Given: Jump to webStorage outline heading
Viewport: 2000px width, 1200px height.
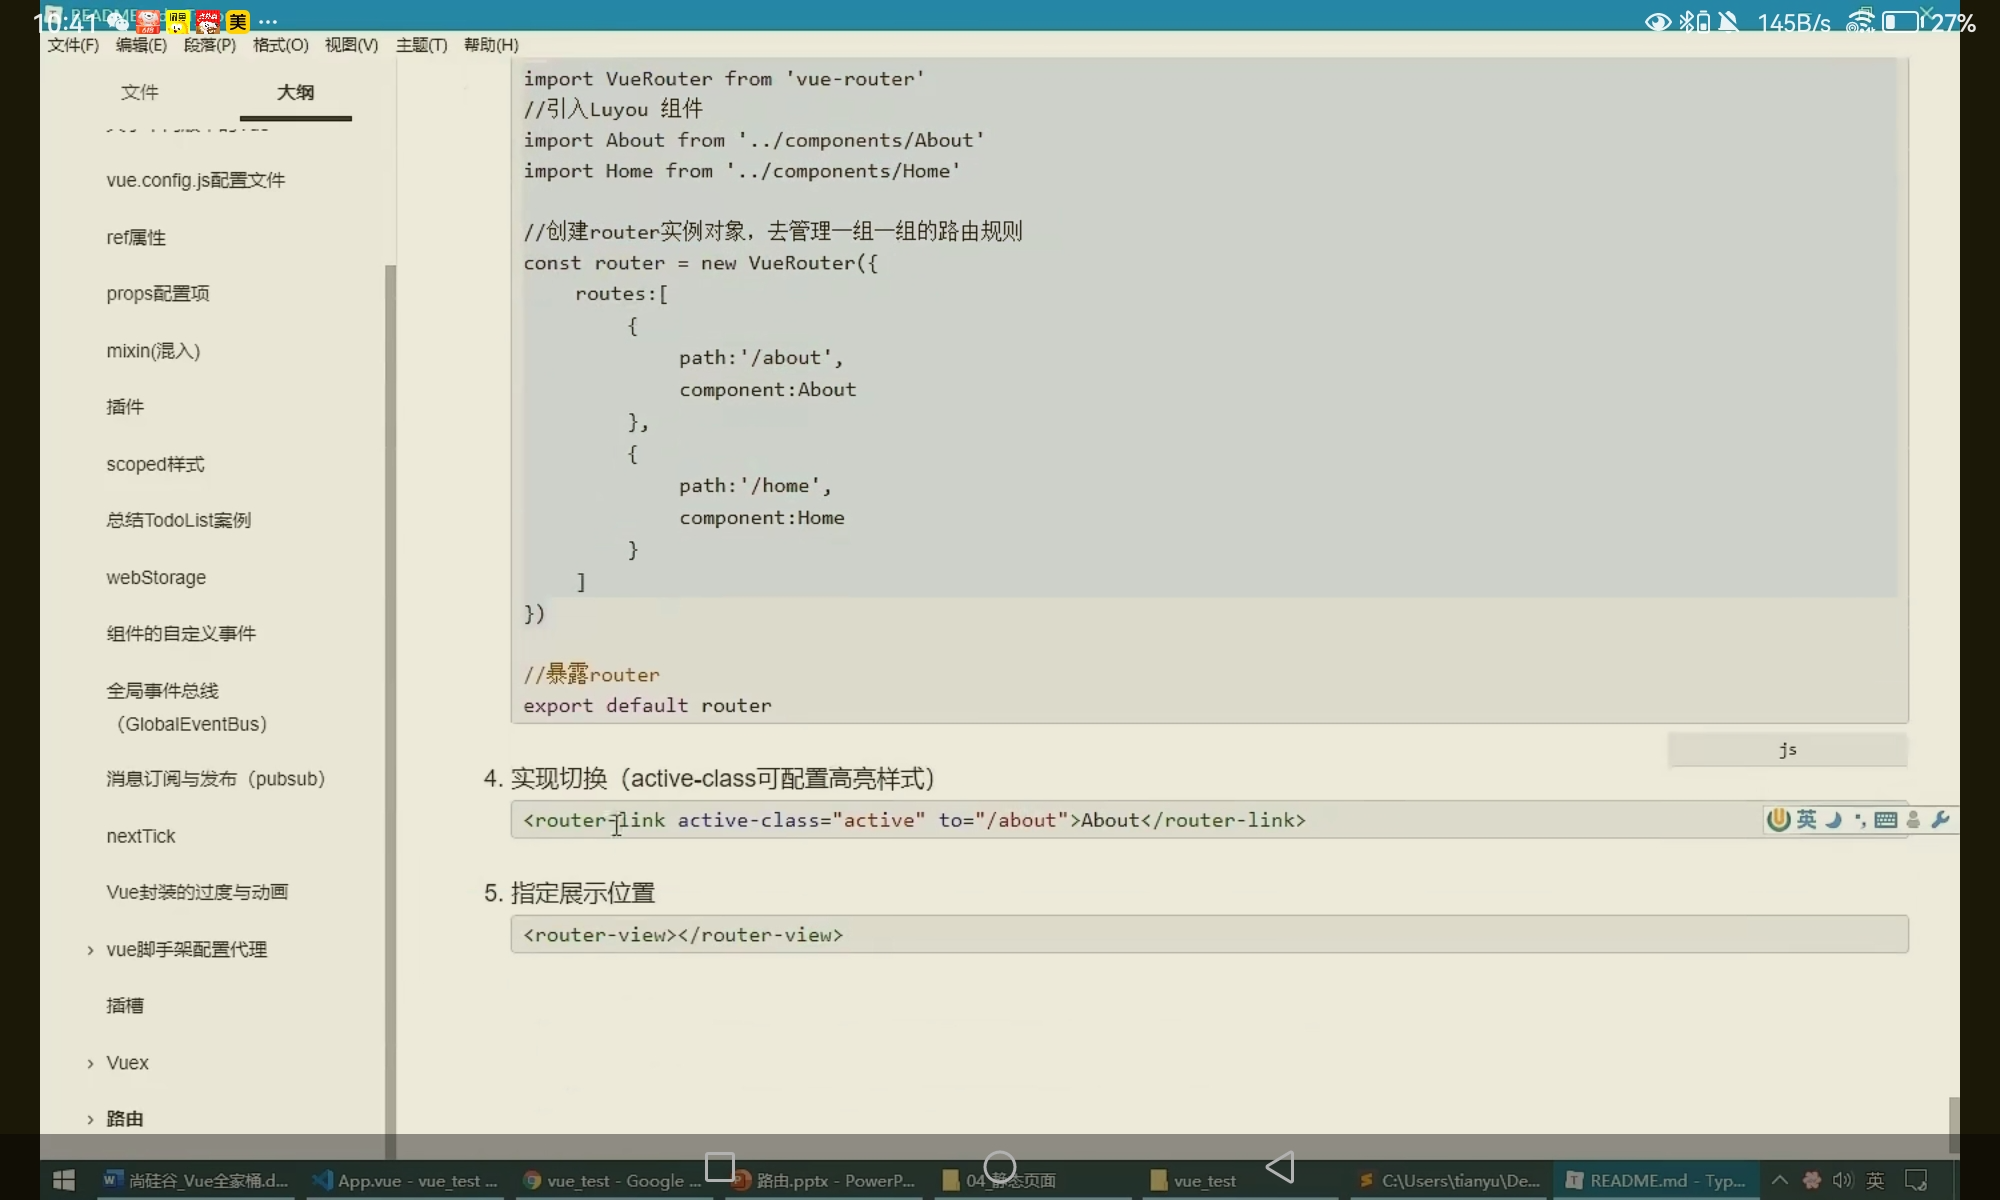Looking at the screenshot, I should click(x=156, y=577).
